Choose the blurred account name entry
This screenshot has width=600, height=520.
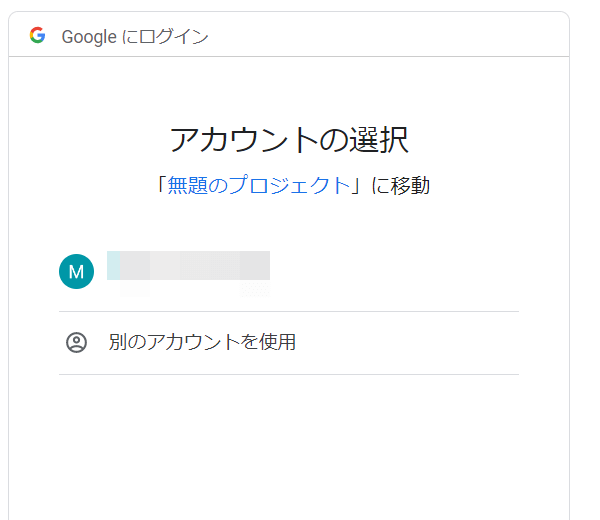(188, 264)
